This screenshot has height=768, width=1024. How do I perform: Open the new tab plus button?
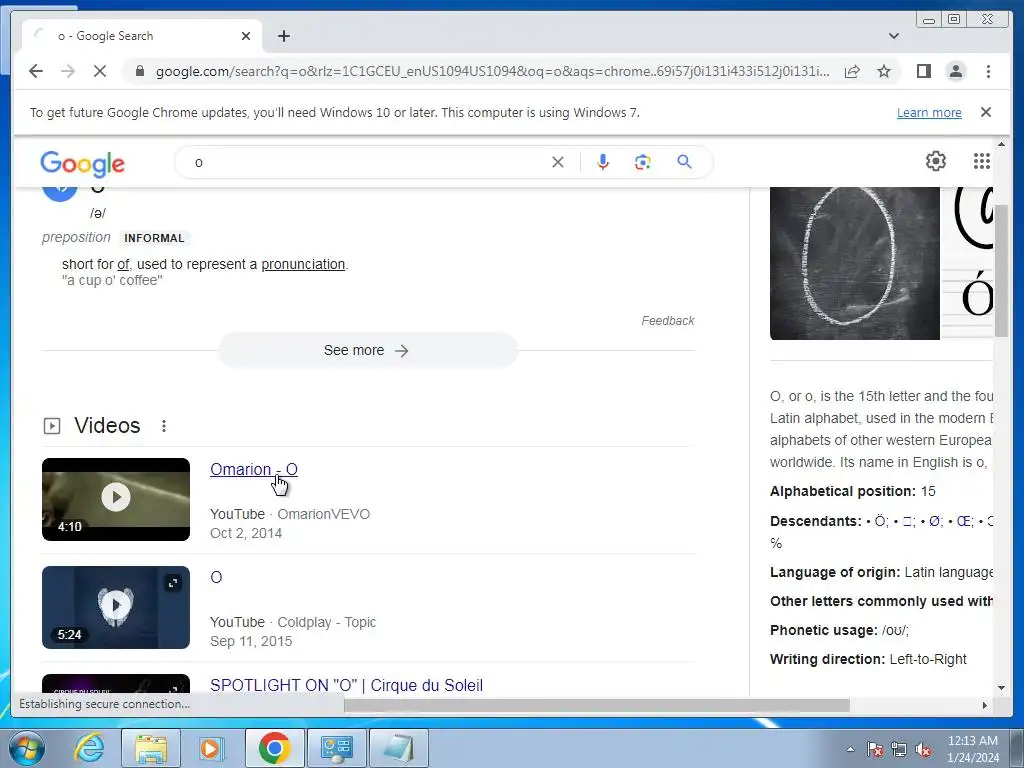[x=283, y=36]
